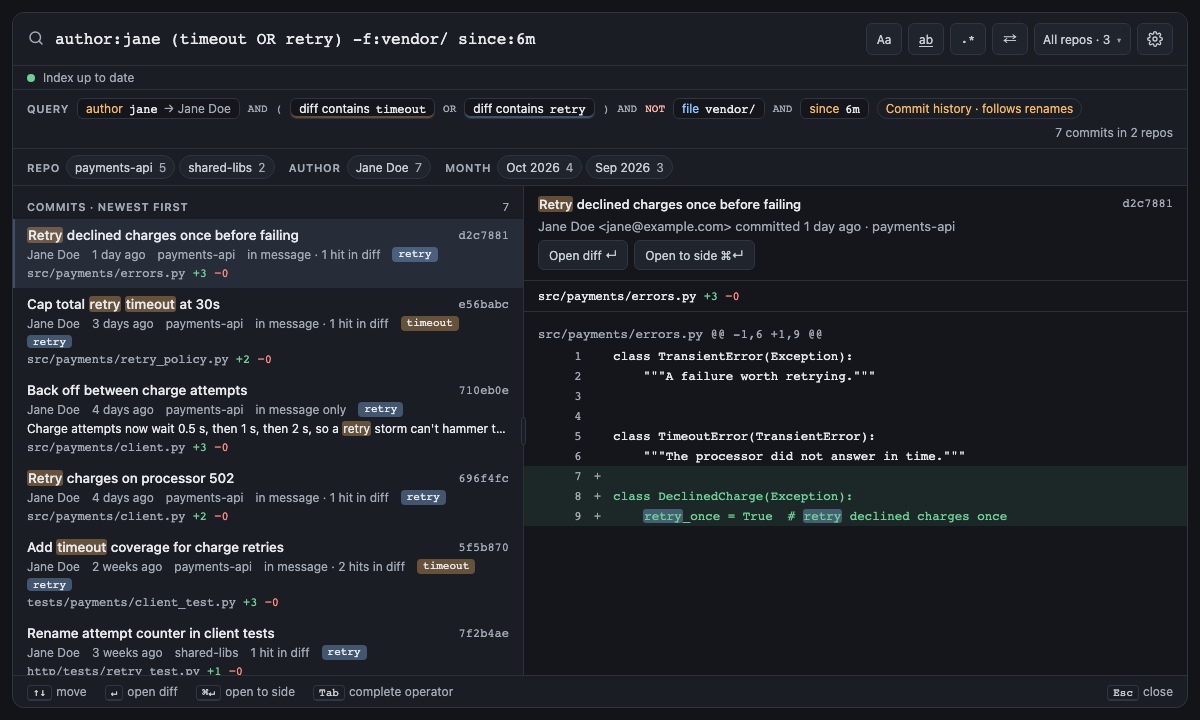Click file path tests/payments/client_test.py

click(131, 602)
